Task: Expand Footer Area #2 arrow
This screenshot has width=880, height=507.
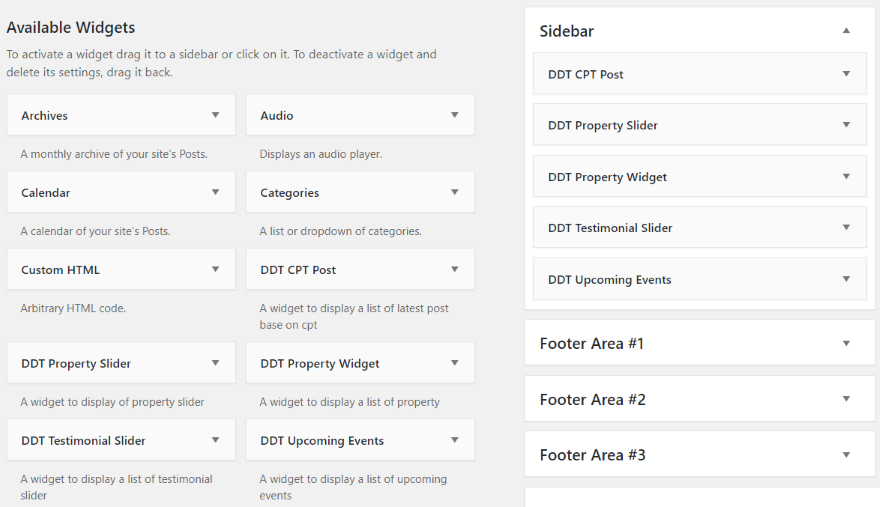Action: tap(846, 399)
